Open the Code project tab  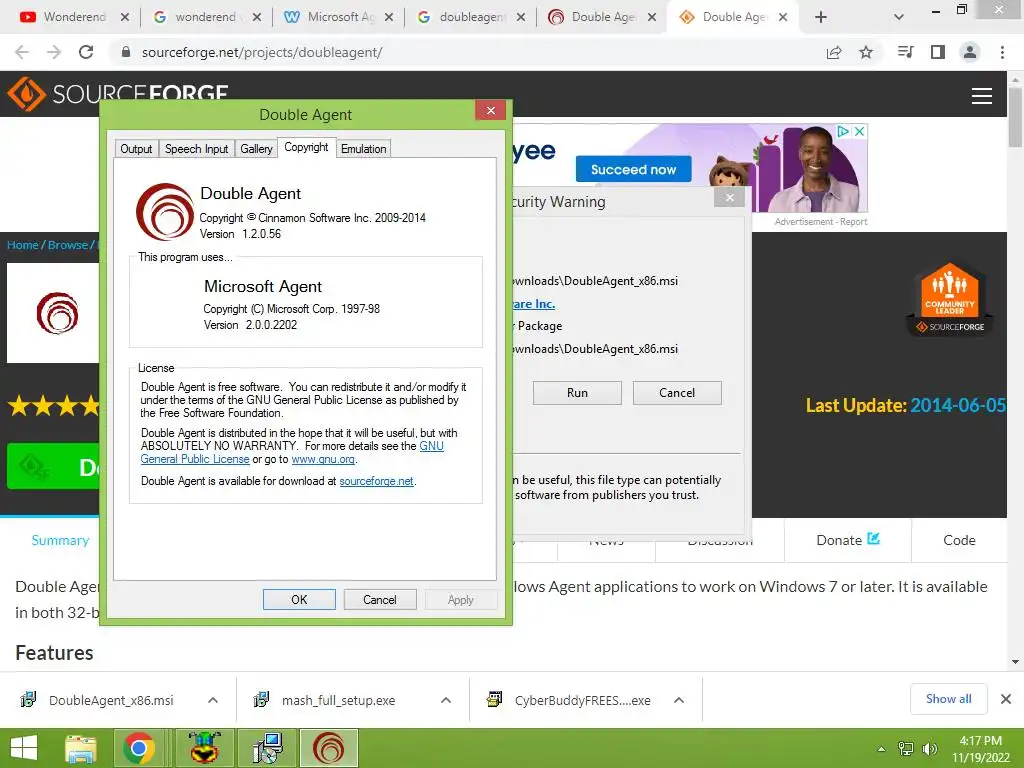(x=959, y=540)
